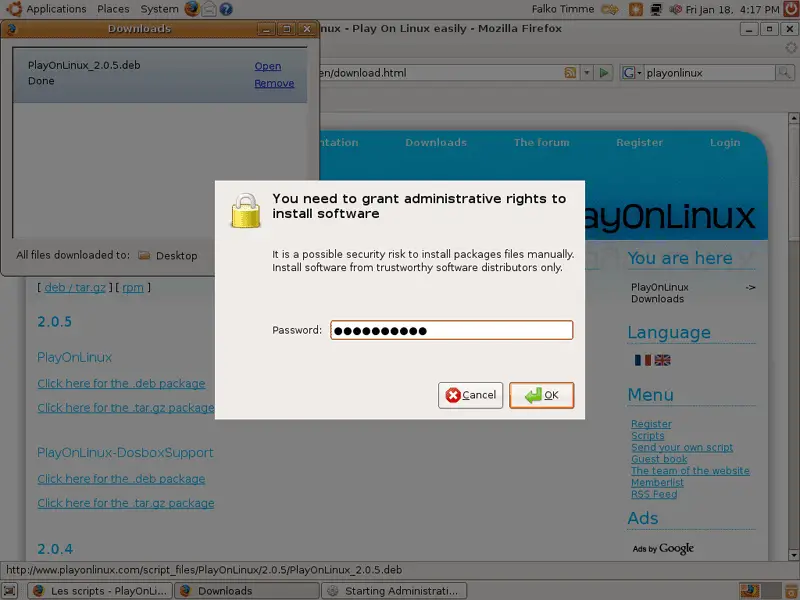Click the RSS Feed link in sidebar
The image size is (800, 600).
pyautogui.click(x=654, y=494)
